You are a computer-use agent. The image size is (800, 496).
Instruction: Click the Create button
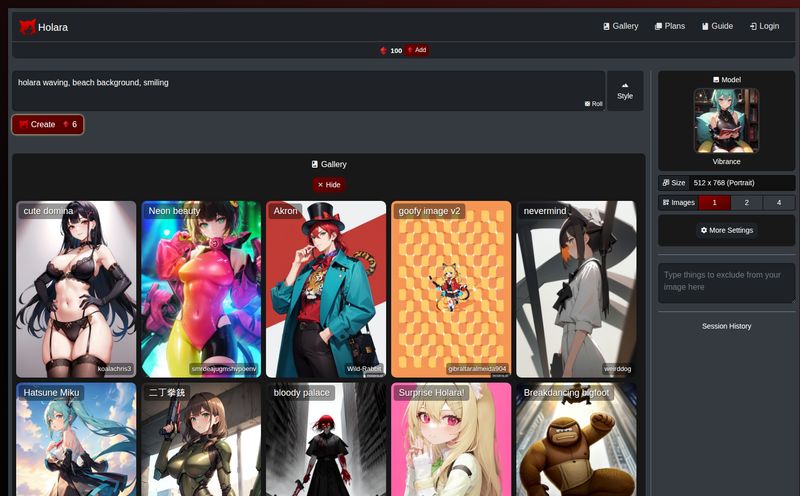coord(48,125)
